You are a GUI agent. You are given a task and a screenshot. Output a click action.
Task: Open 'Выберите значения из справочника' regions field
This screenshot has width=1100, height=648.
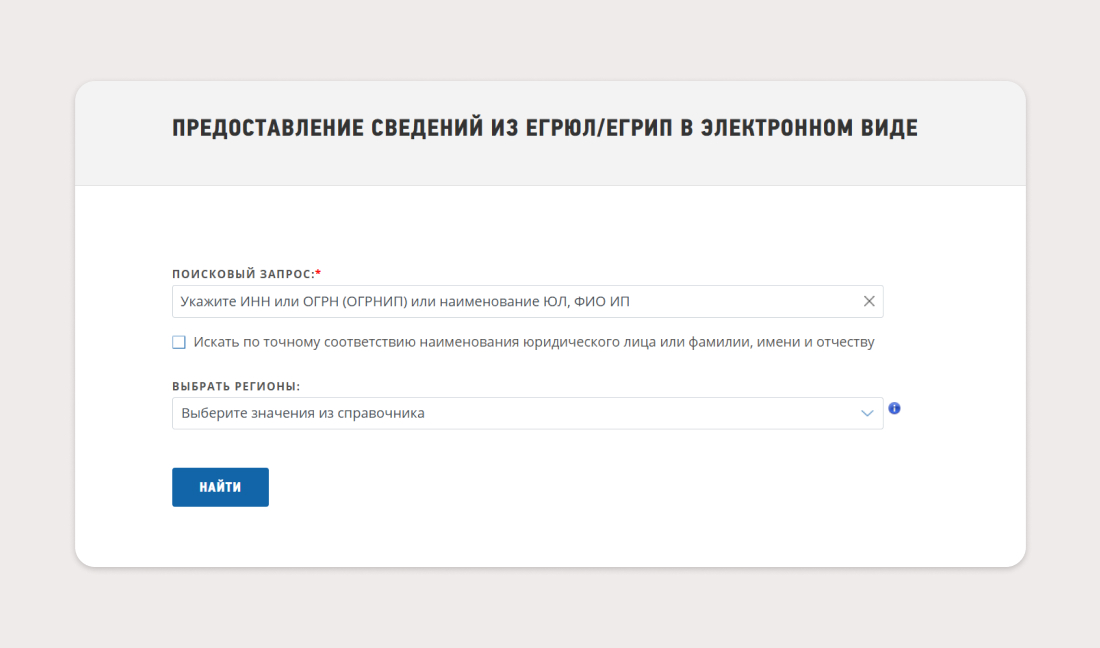528,413
